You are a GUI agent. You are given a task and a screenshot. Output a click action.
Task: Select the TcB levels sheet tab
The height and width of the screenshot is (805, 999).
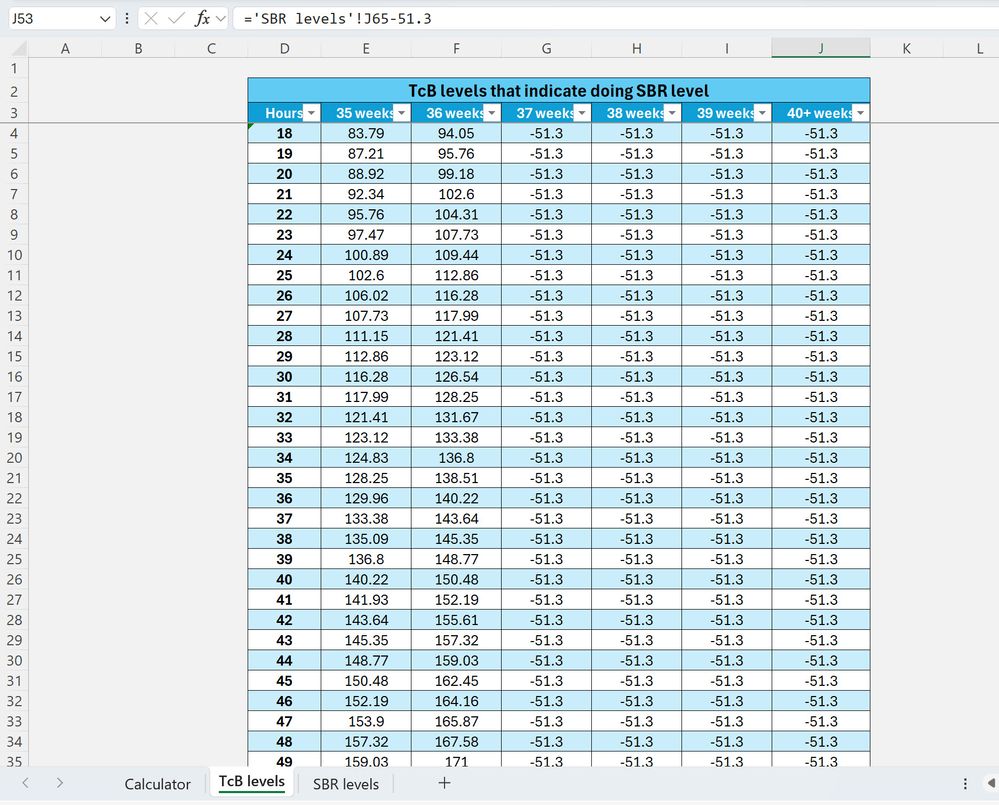252,781
